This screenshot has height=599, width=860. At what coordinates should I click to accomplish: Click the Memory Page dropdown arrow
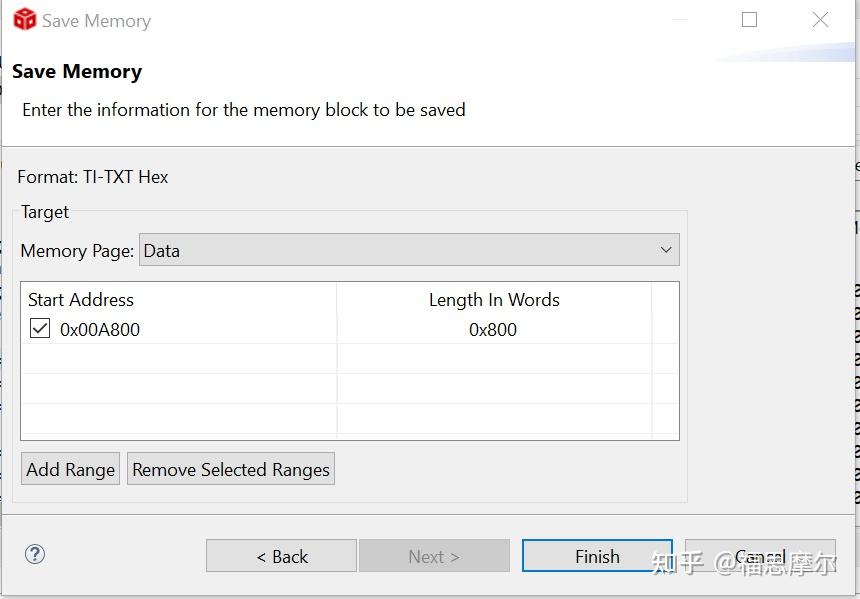click(666, 250)
